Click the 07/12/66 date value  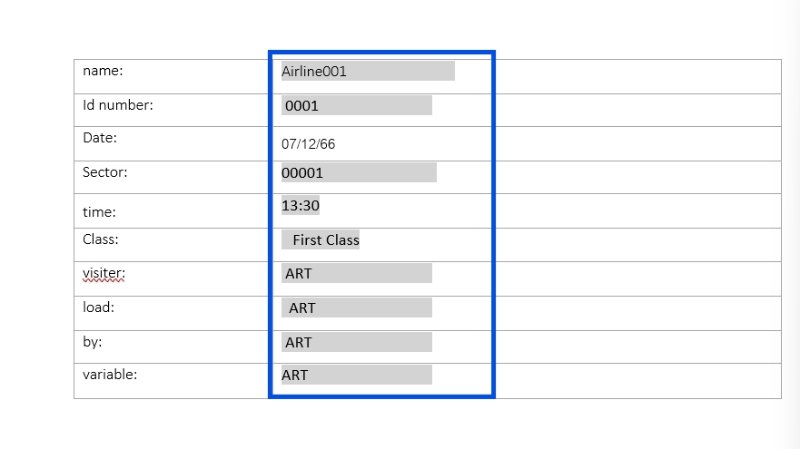pos(308,144)
